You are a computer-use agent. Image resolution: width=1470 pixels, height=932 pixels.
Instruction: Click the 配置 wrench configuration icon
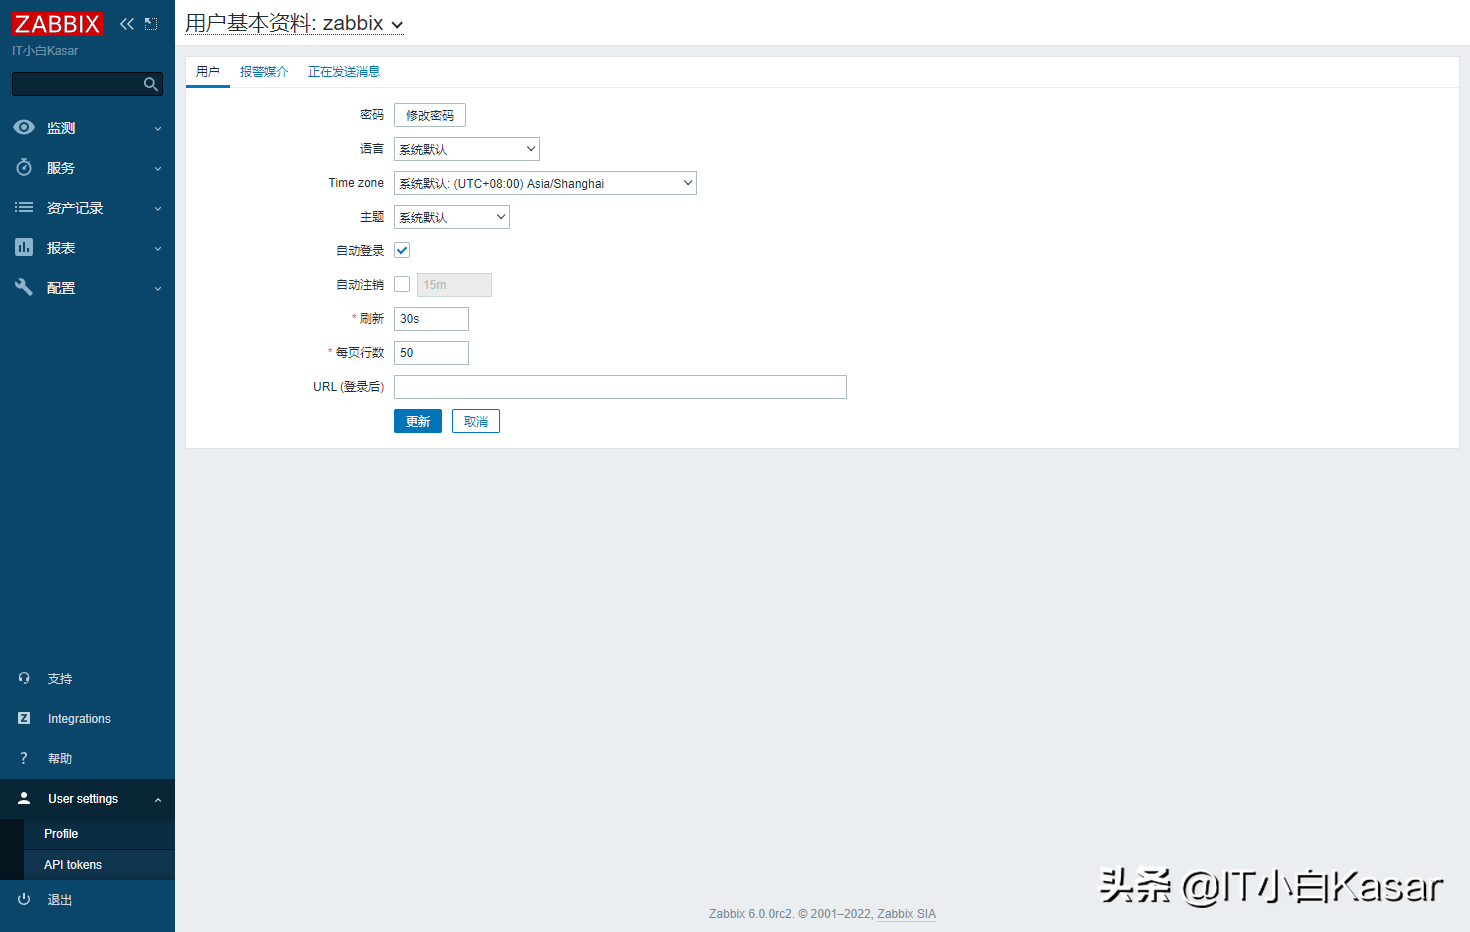point(24,288)
